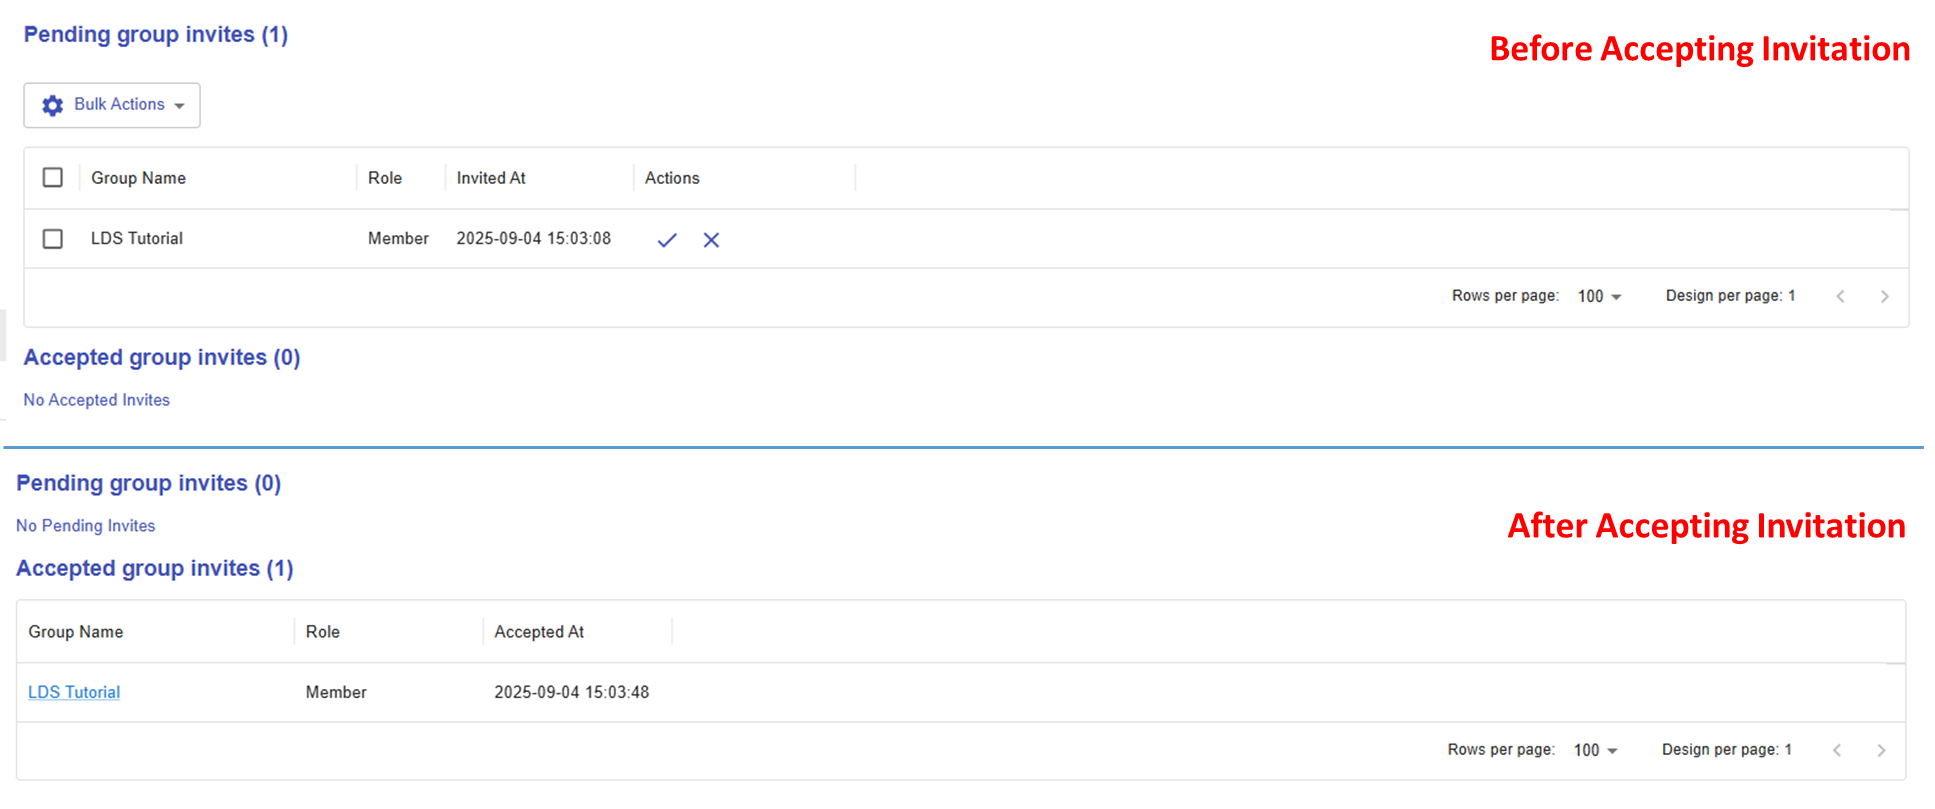The height and width of the screenshot is (809, 1935).
Task: Decline the LDS Tutorial invite with the X
Action: (711, 240)
